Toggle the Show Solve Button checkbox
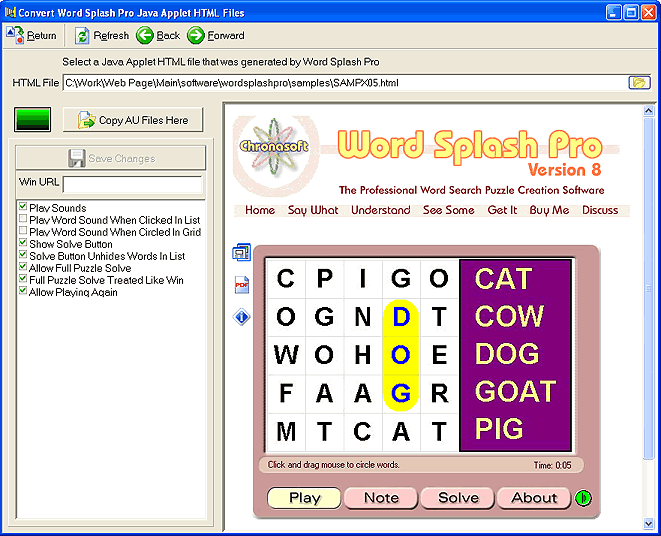 23,244
